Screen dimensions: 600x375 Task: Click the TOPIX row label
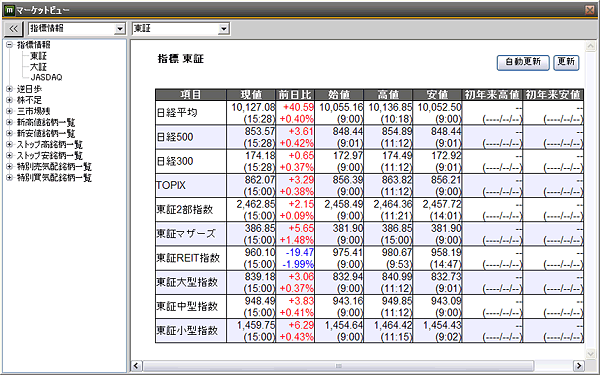coord(171,185)
